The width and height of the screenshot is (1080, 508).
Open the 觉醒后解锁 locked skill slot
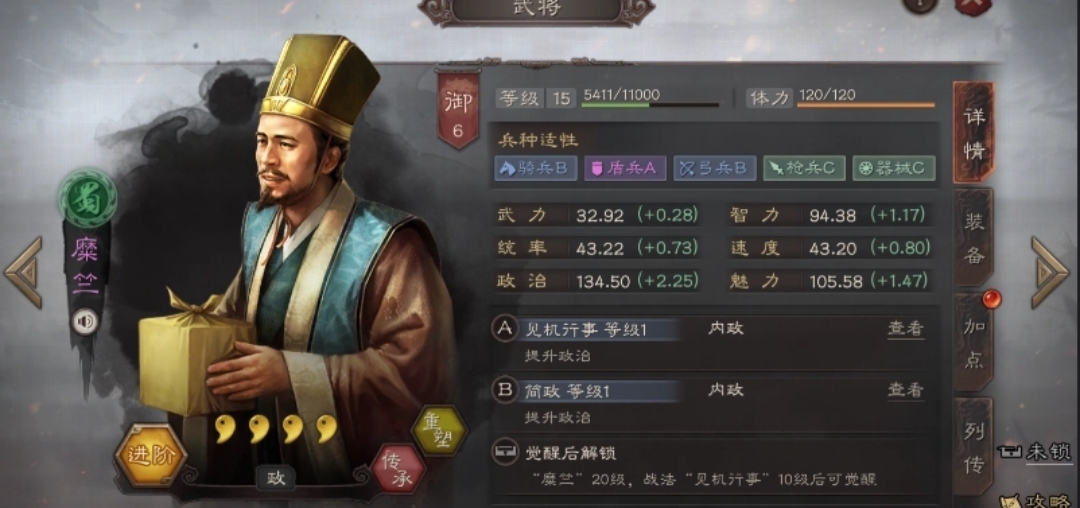(714, 465)
